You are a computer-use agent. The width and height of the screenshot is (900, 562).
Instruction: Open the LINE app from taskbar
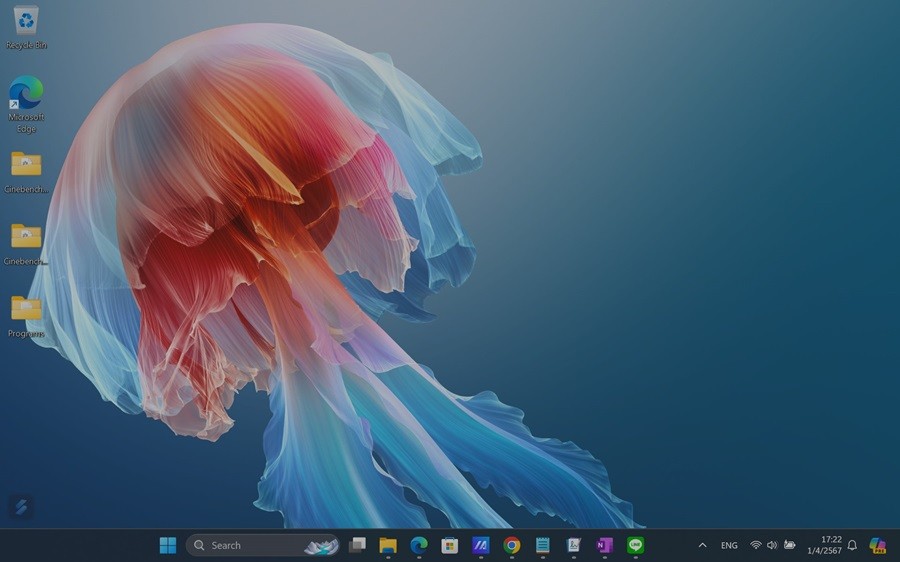[635, 545]
